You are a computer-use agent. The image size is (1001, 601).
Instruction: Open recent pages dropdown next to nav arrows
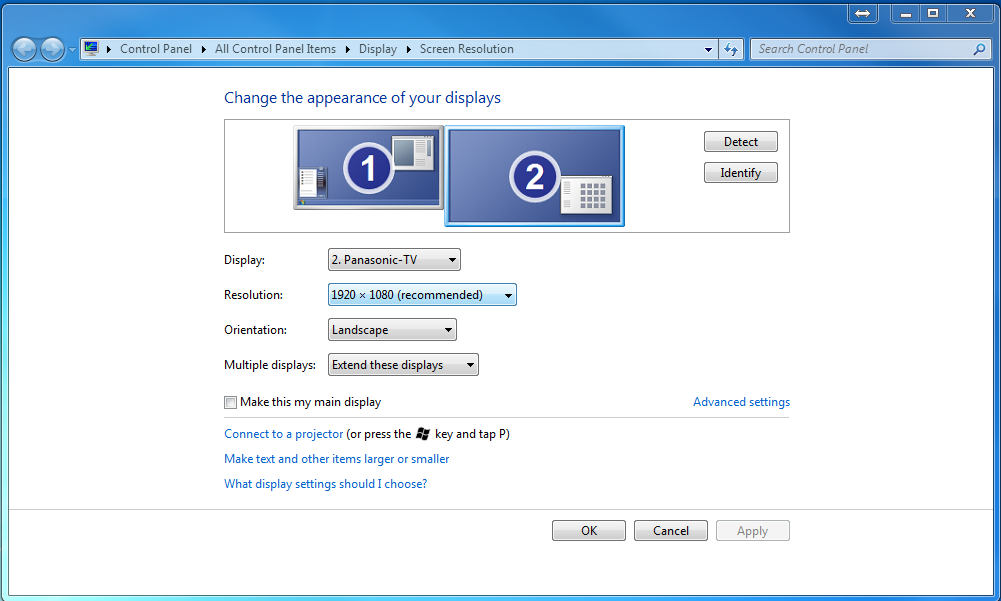(x=72, y=49)
